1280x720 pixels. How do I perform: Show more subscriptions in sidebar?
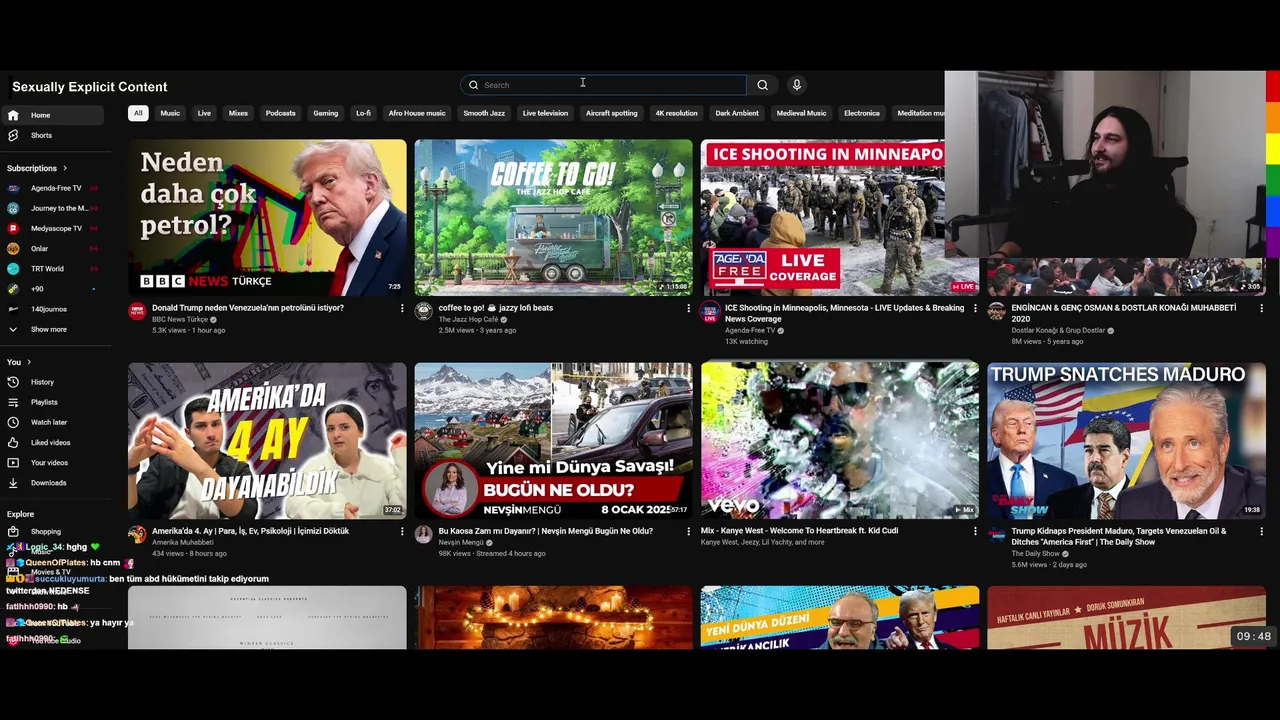coord(48,329)
